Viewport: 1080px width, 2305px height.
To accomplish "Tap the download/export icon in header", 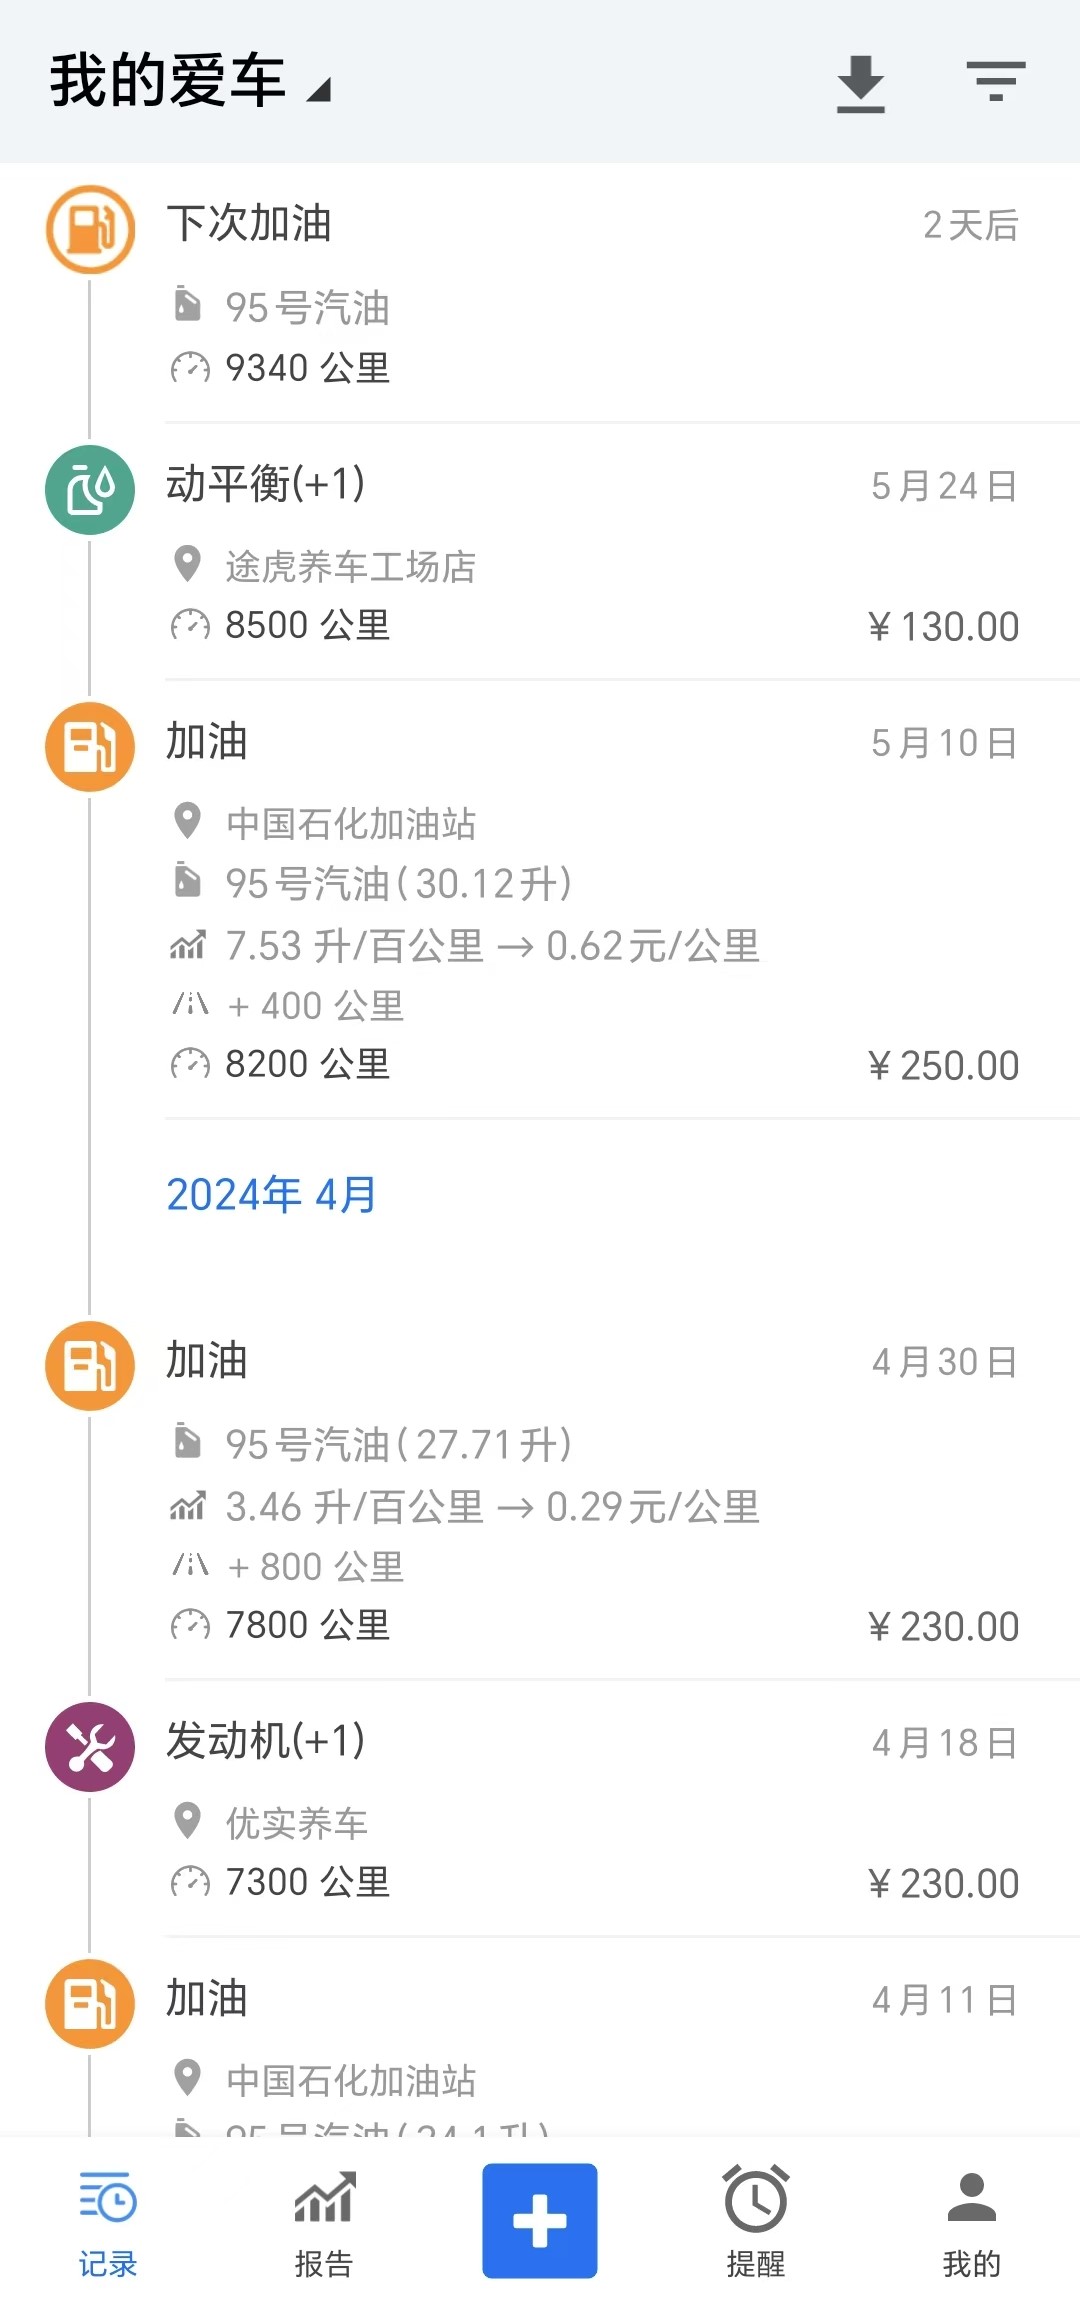I will tap(860, 83).
